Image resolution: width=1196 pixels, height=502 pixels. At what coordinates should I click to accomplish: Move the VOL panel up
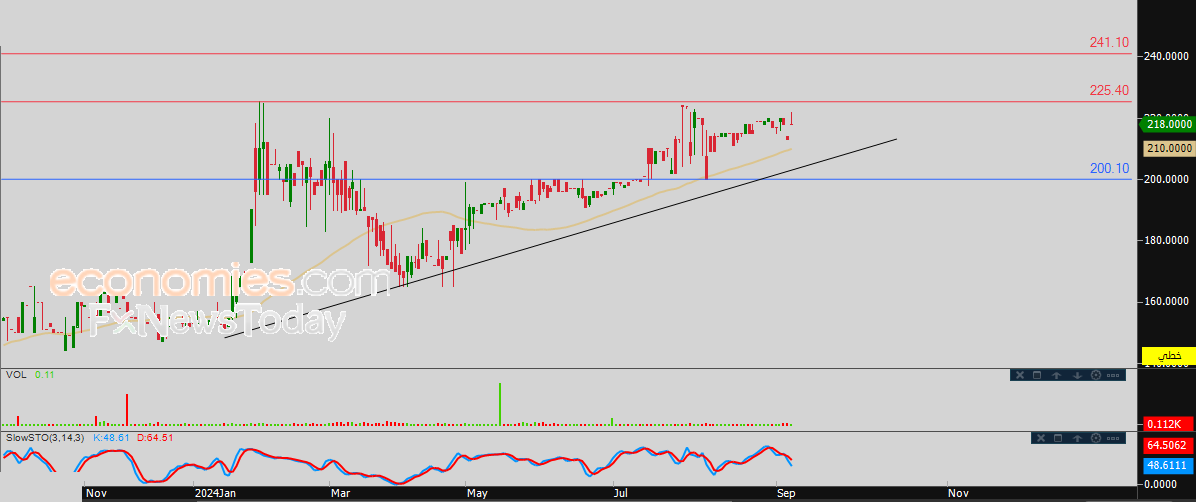tap(1056, 375)
